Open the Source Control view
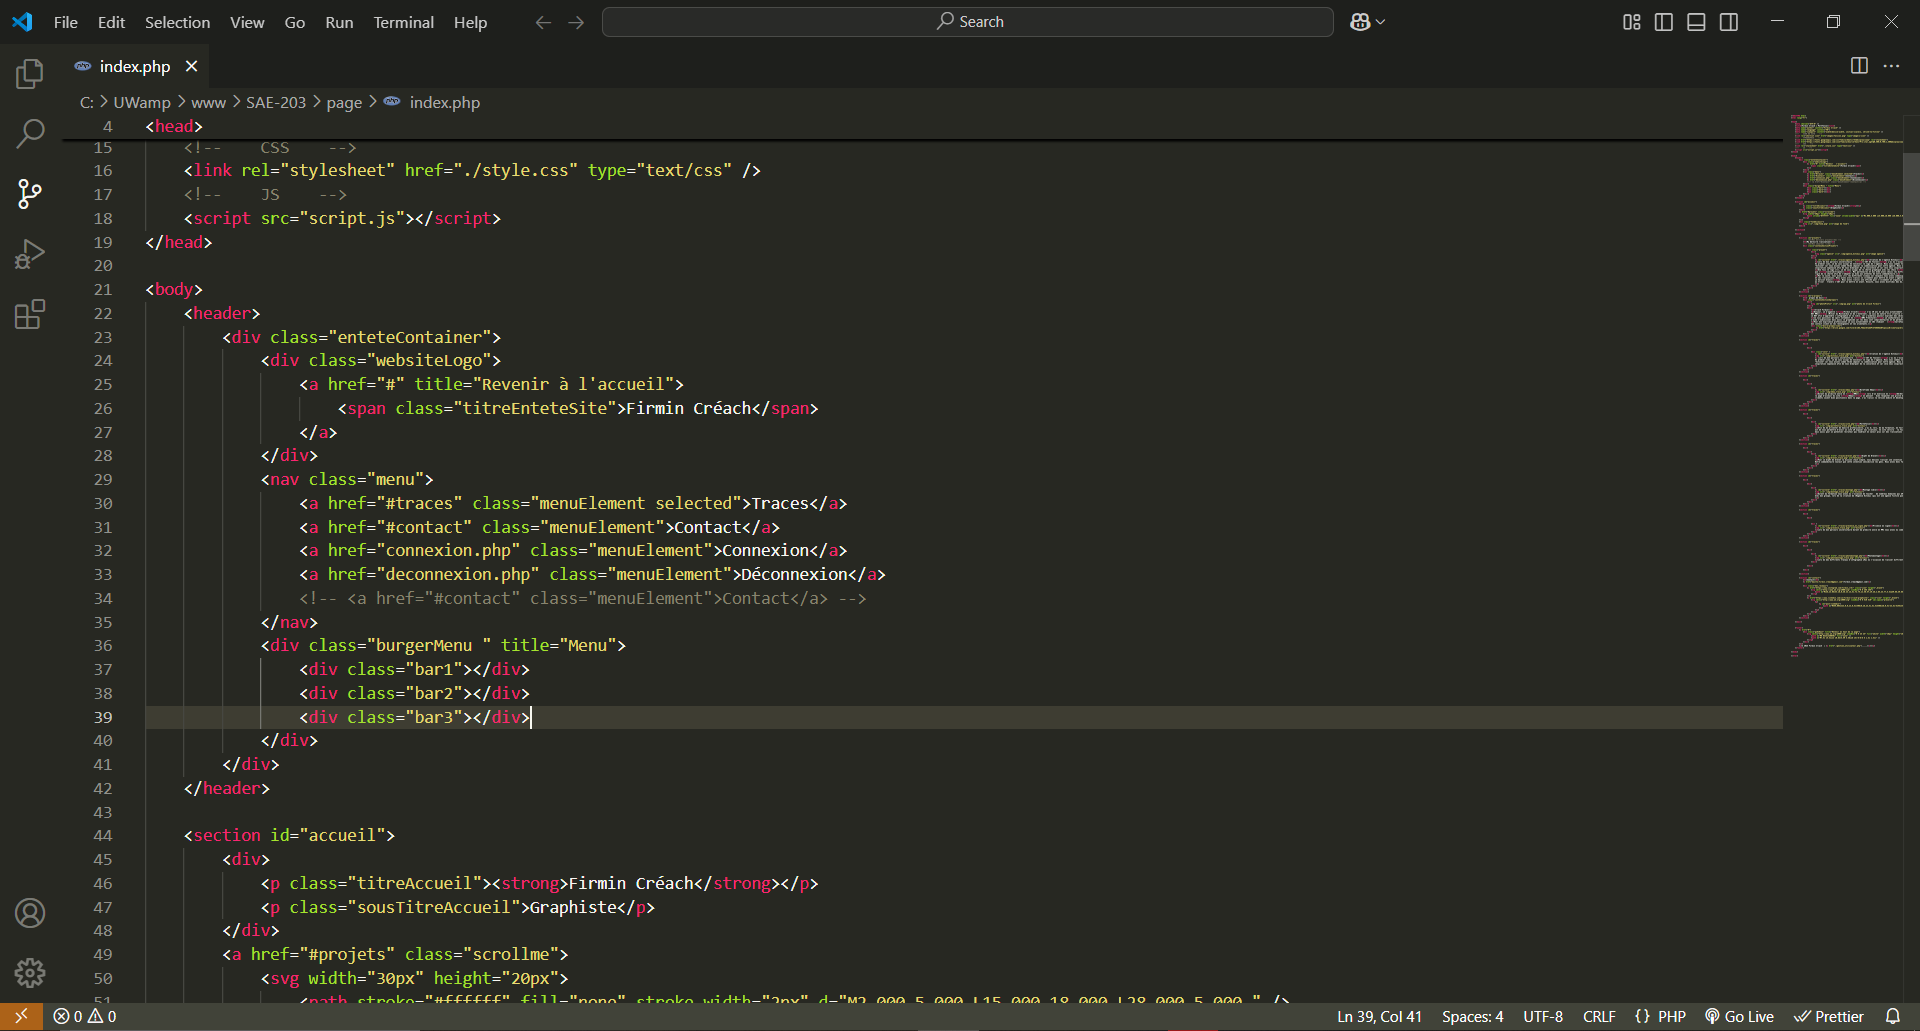 [x=30, y=194]
